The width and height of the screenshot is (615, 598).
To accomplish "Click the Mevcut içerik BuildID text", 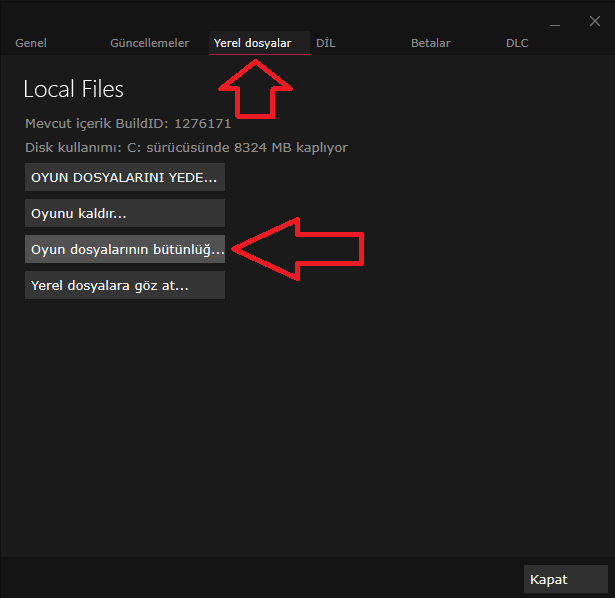I will point(128,124).
